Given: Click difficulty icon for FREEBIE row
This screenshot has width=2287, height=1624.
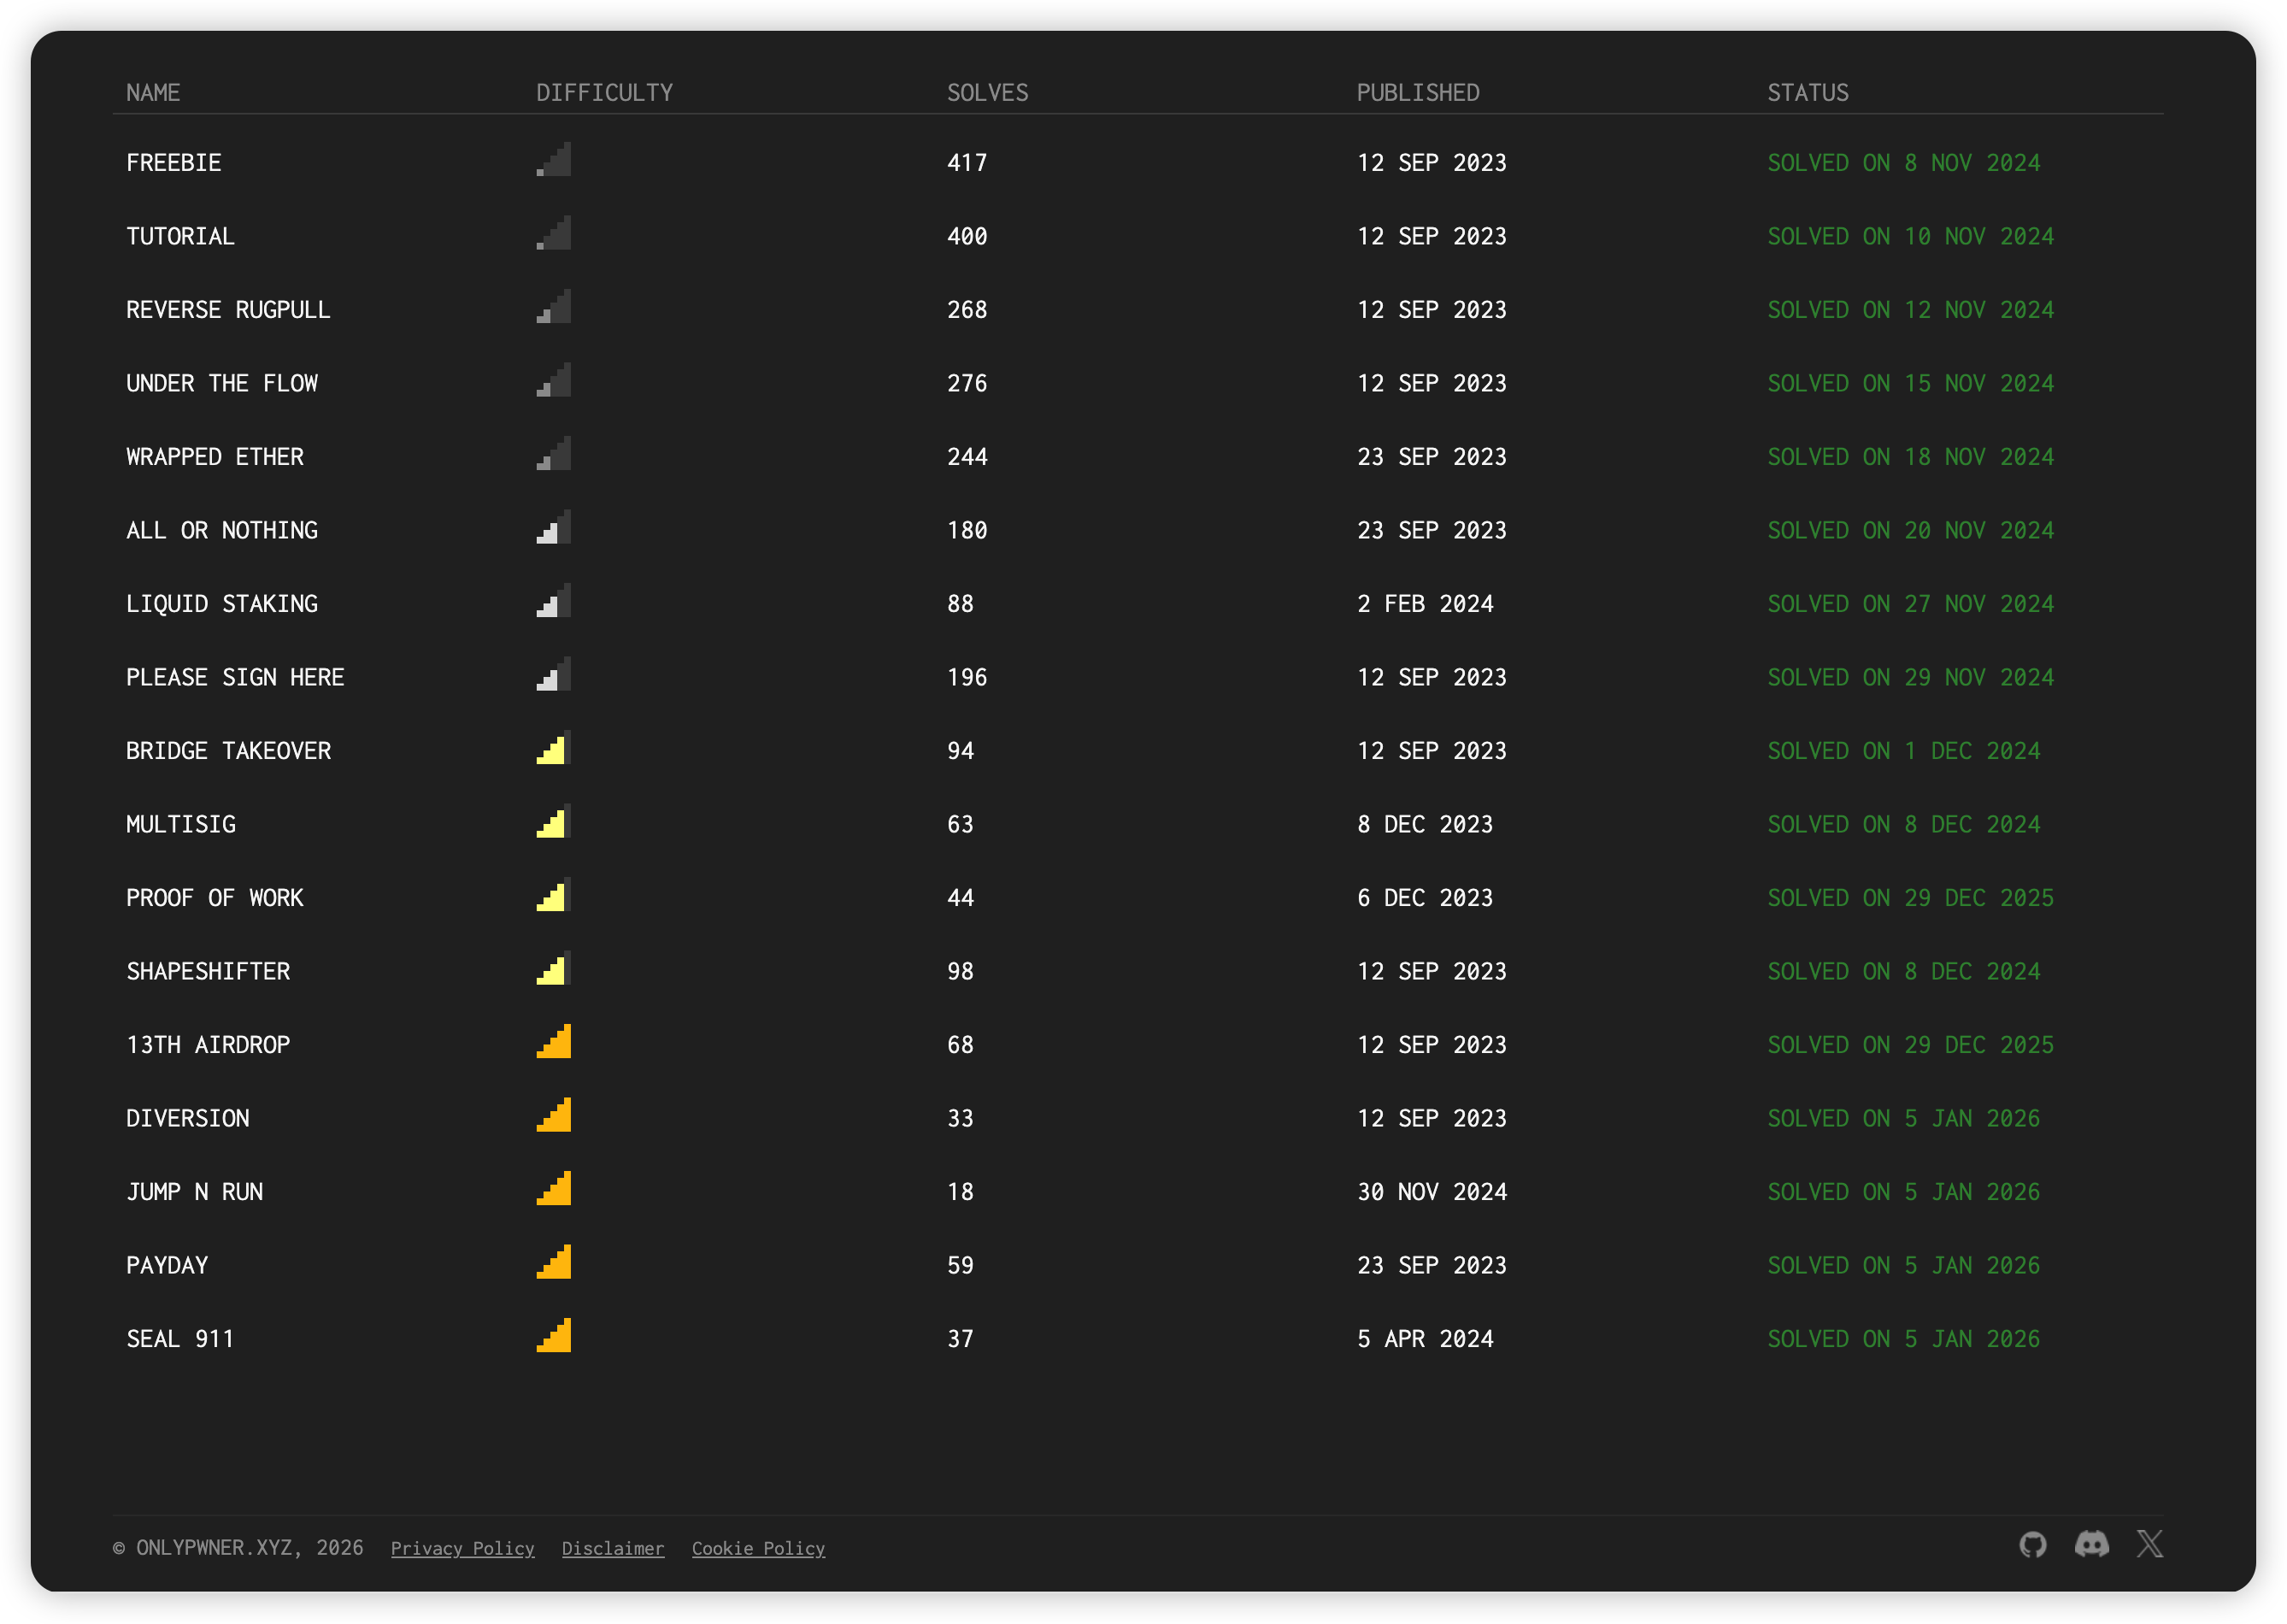Looking at the screenshot, I should [x=554, y=160].
